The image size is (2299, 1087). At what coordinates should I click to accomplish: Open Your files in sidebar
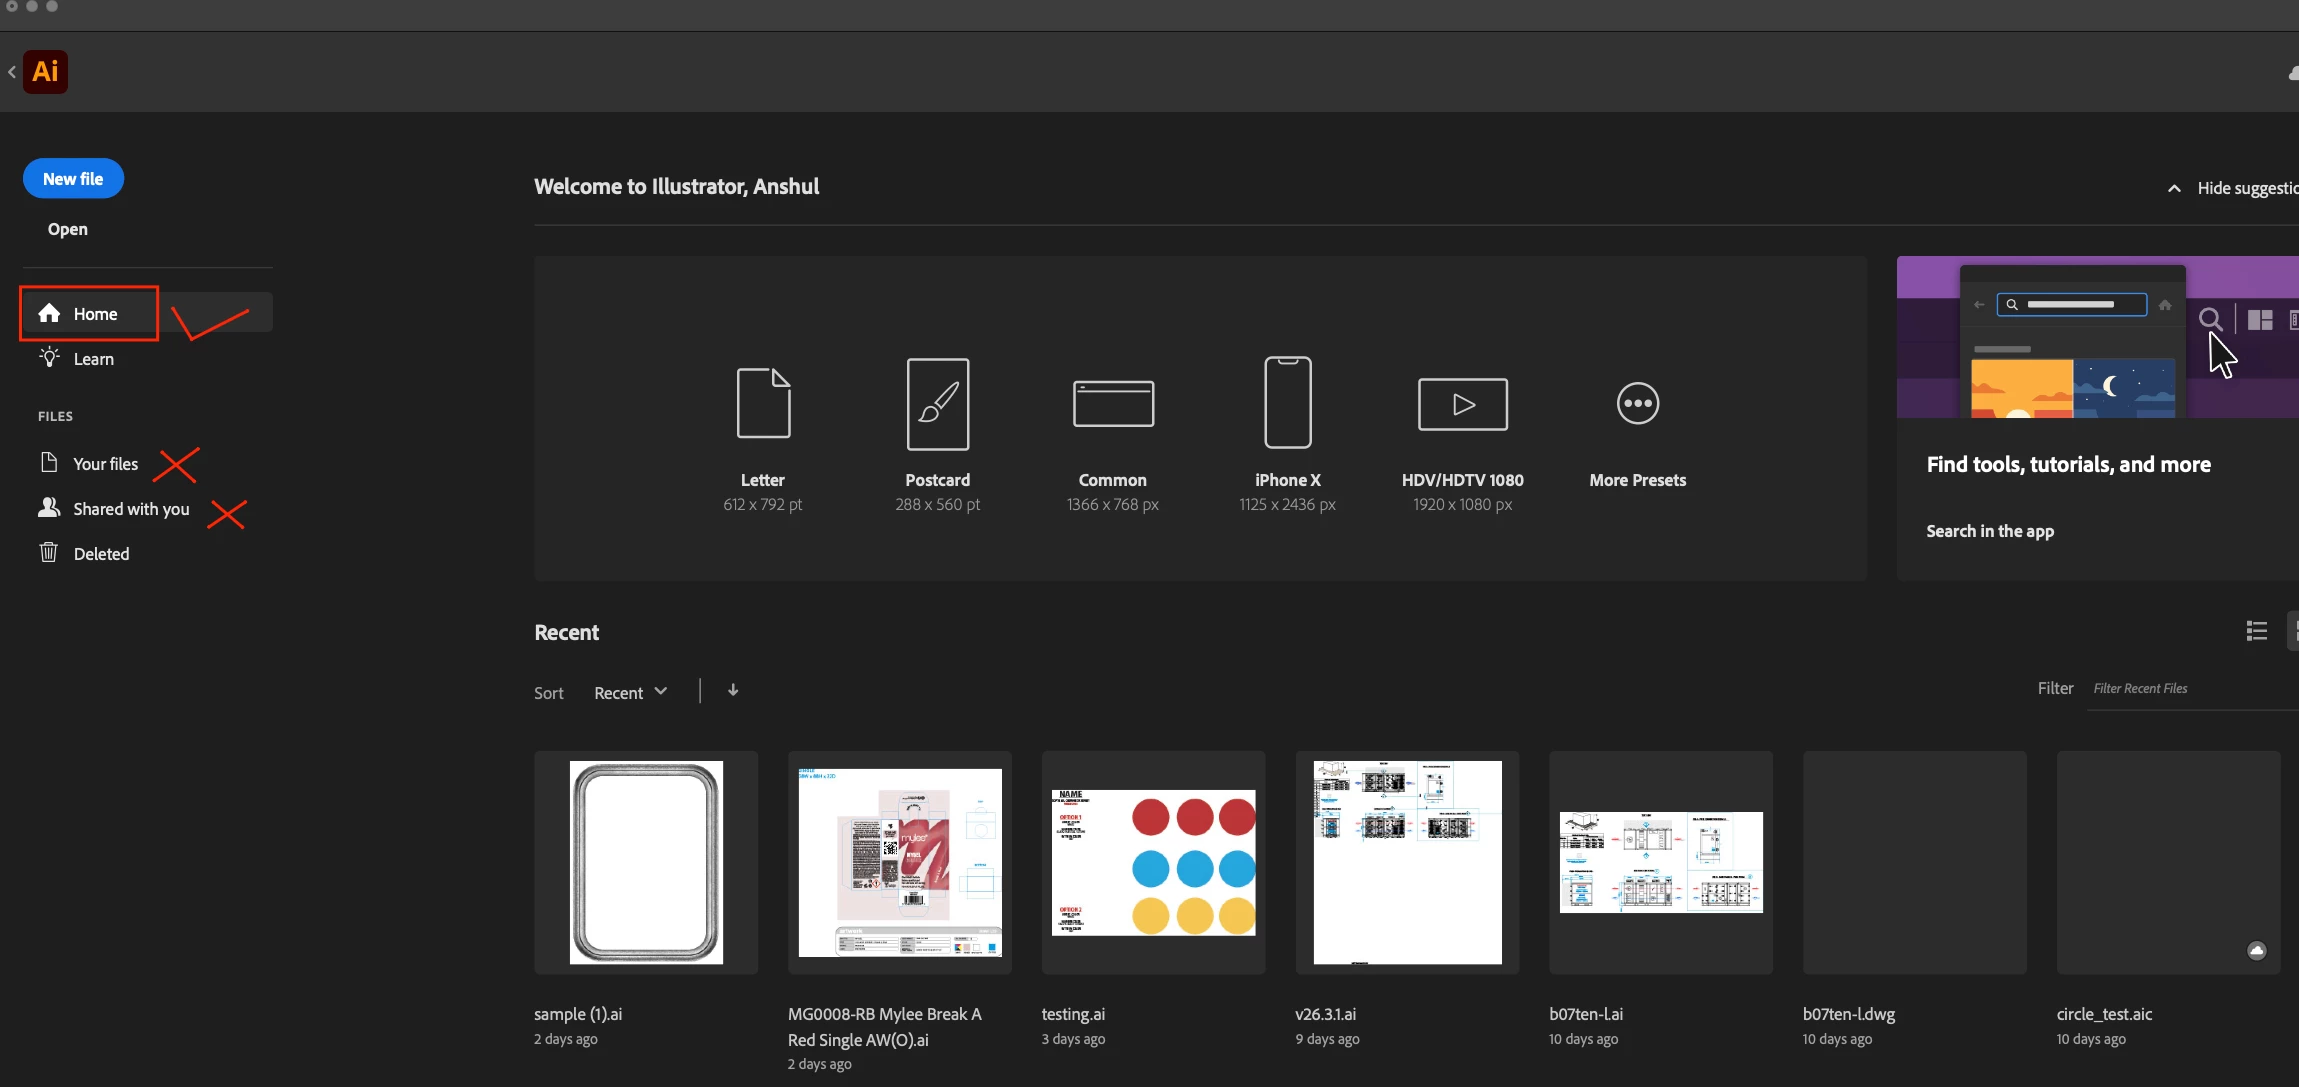[105, 464]
